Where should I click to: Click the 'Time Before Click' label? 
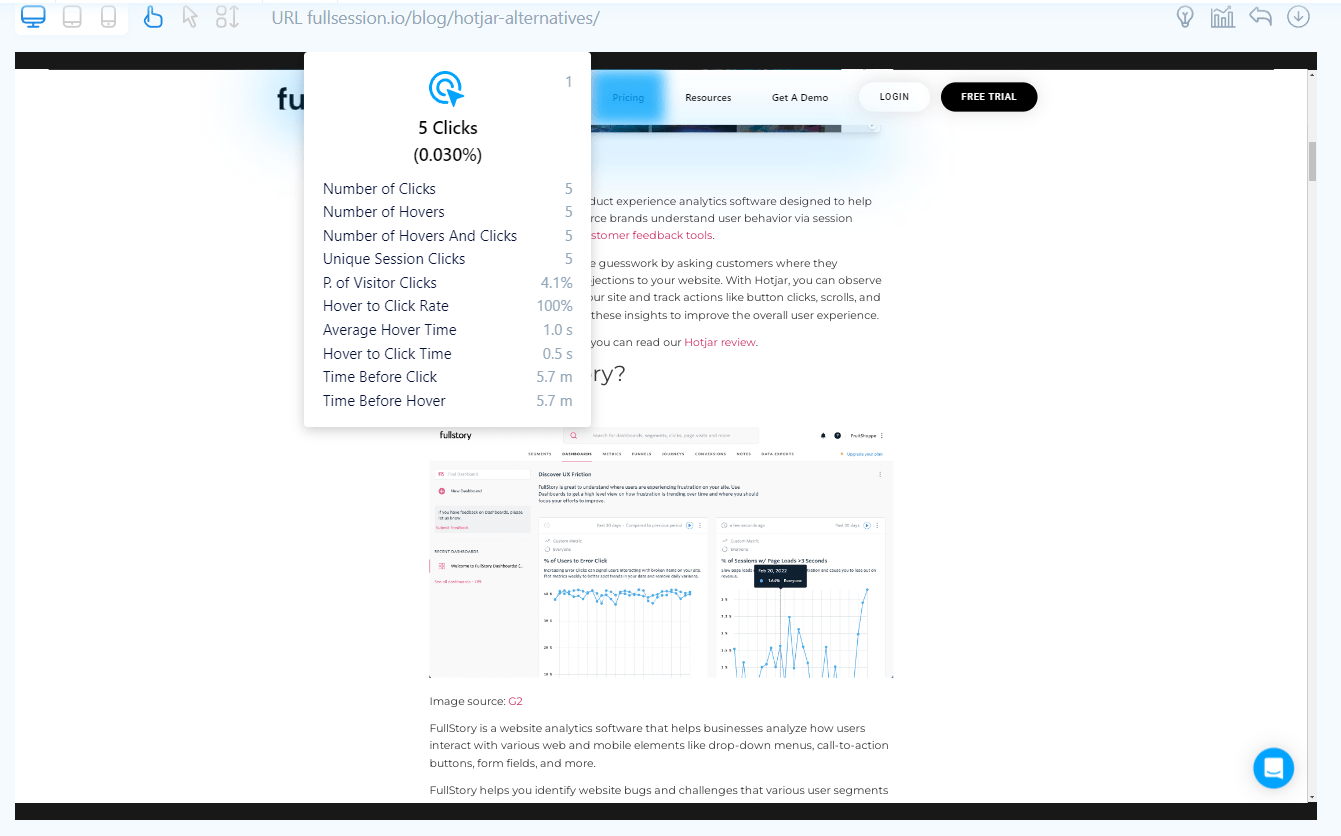380,377
